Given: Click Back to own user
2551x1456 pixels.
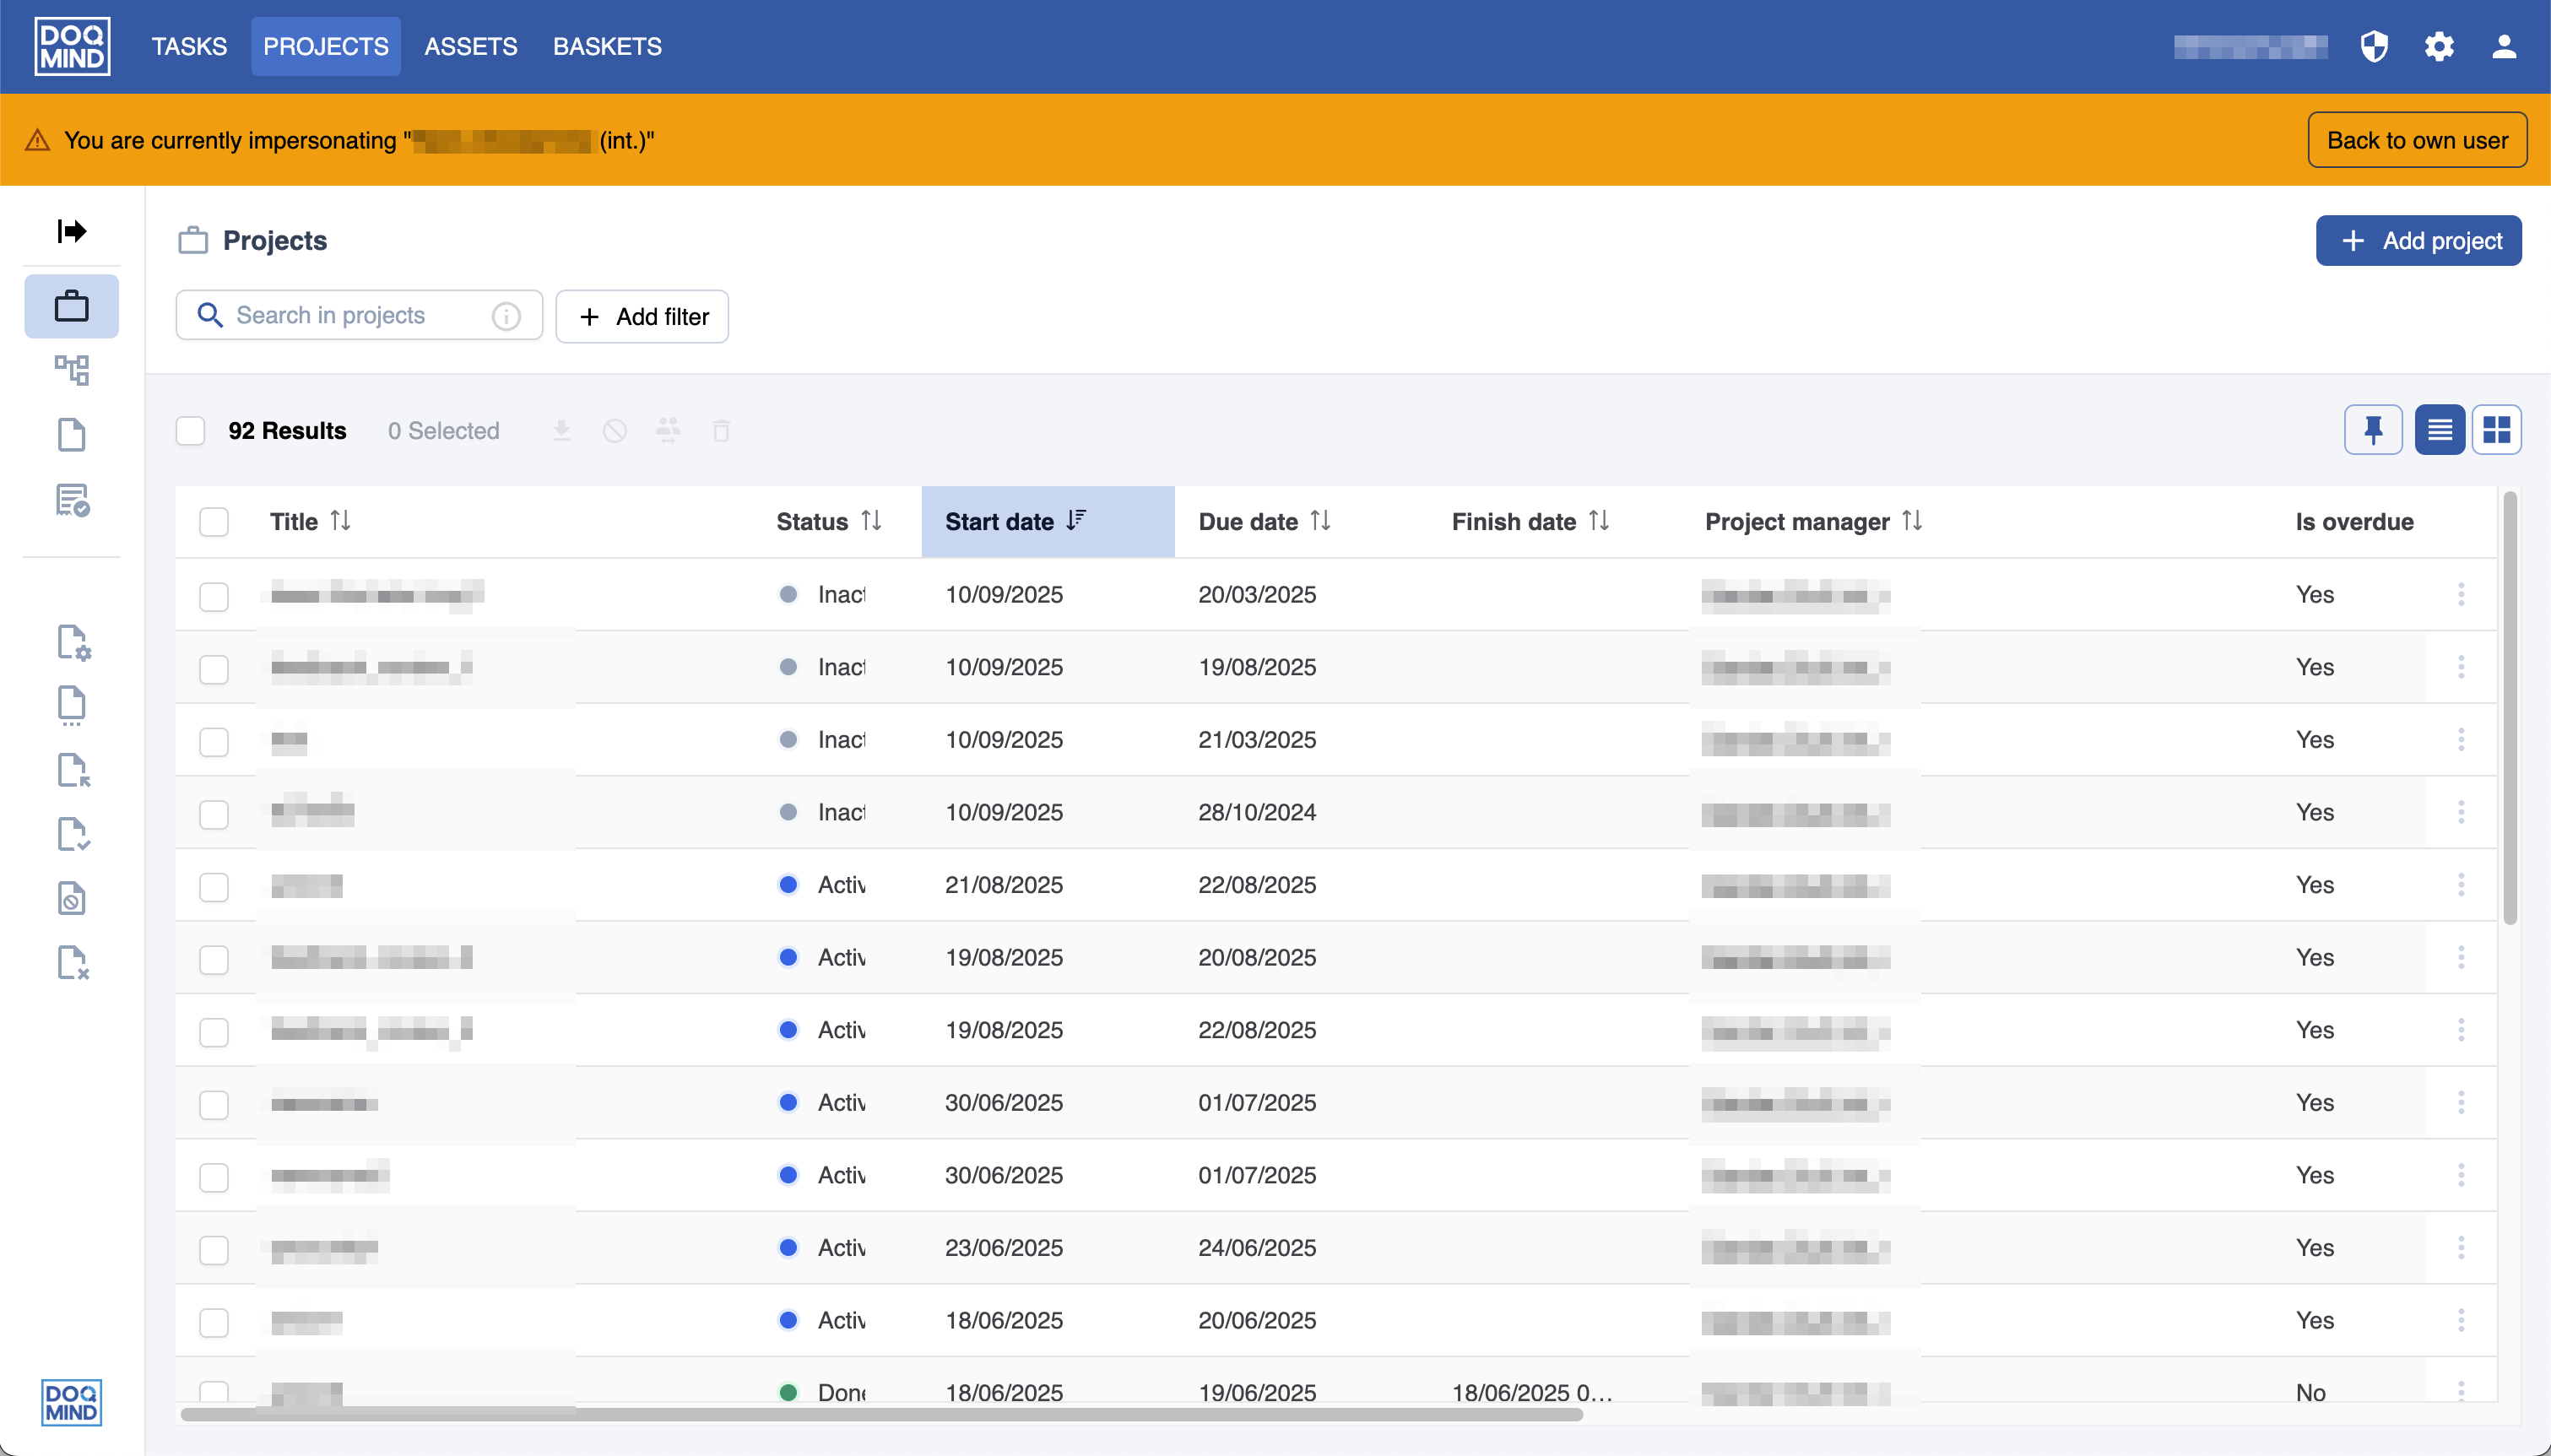Looking at the screenshot, I should 2417,140.
